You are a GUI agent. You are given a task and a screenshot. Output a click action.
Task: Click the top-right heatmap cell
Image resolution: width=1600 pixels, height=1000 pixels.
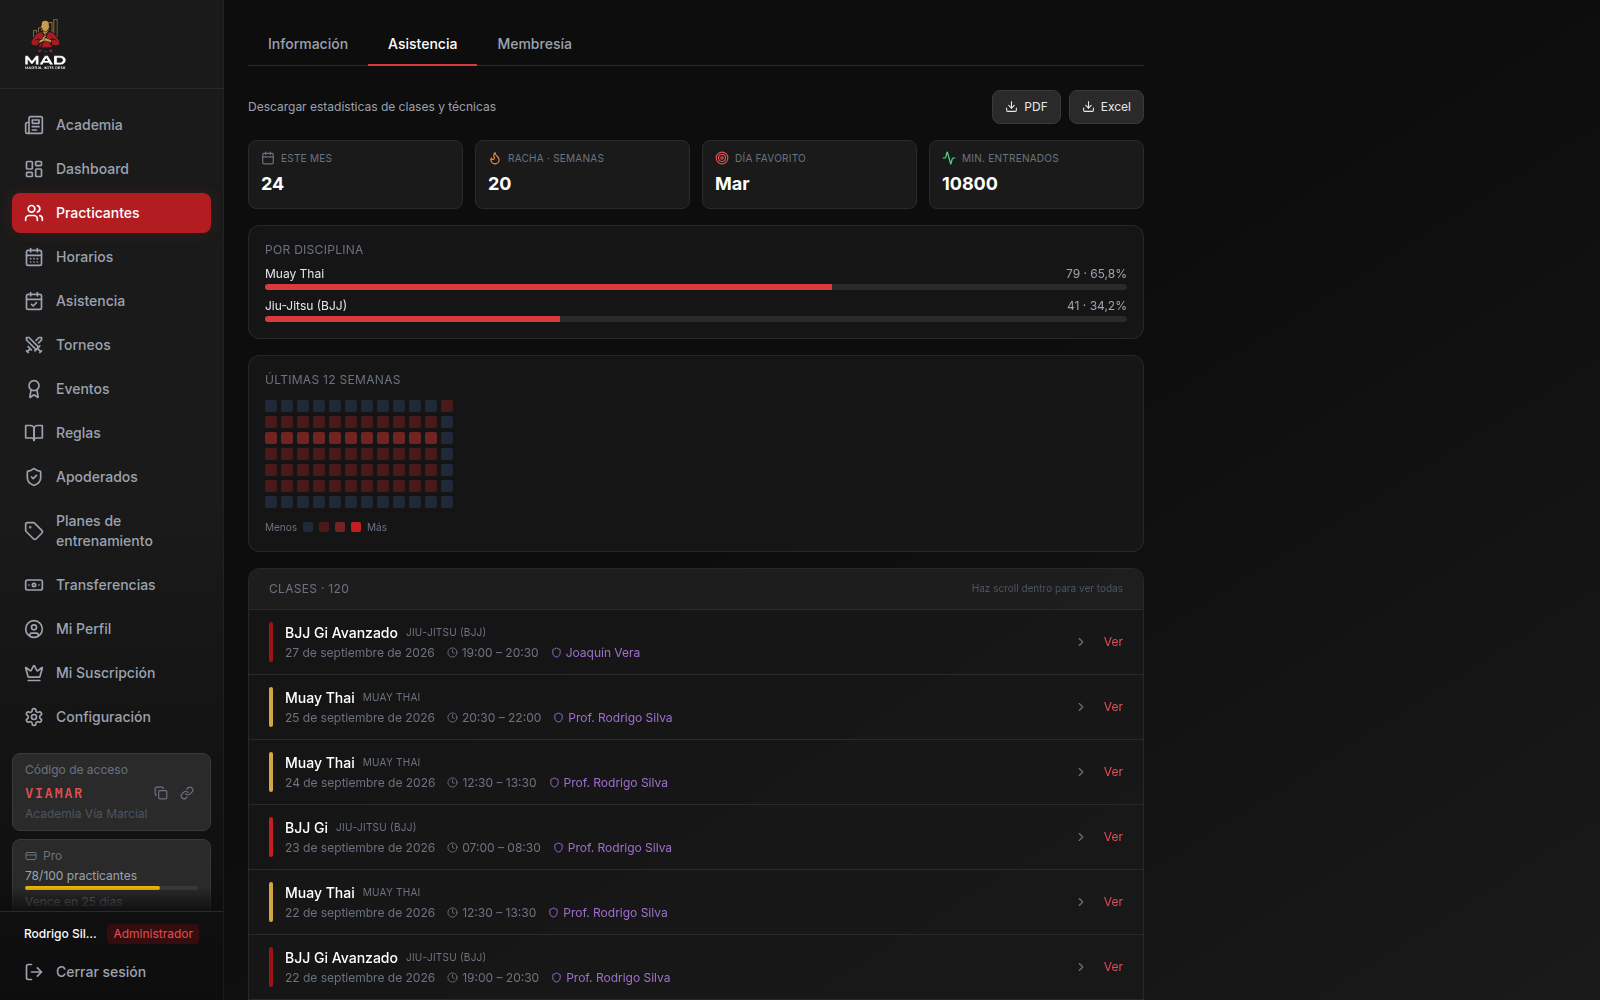point(447,406)
